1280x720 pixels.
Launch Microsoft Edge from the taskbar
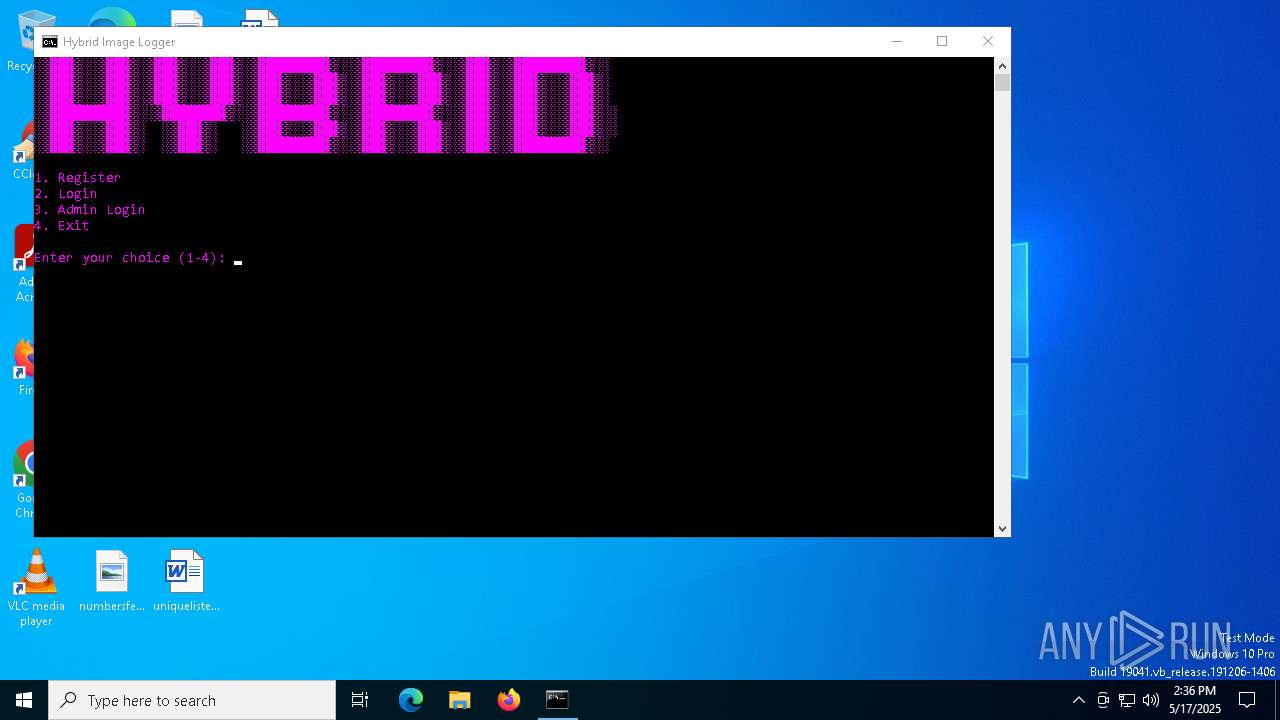click(411, 700)
